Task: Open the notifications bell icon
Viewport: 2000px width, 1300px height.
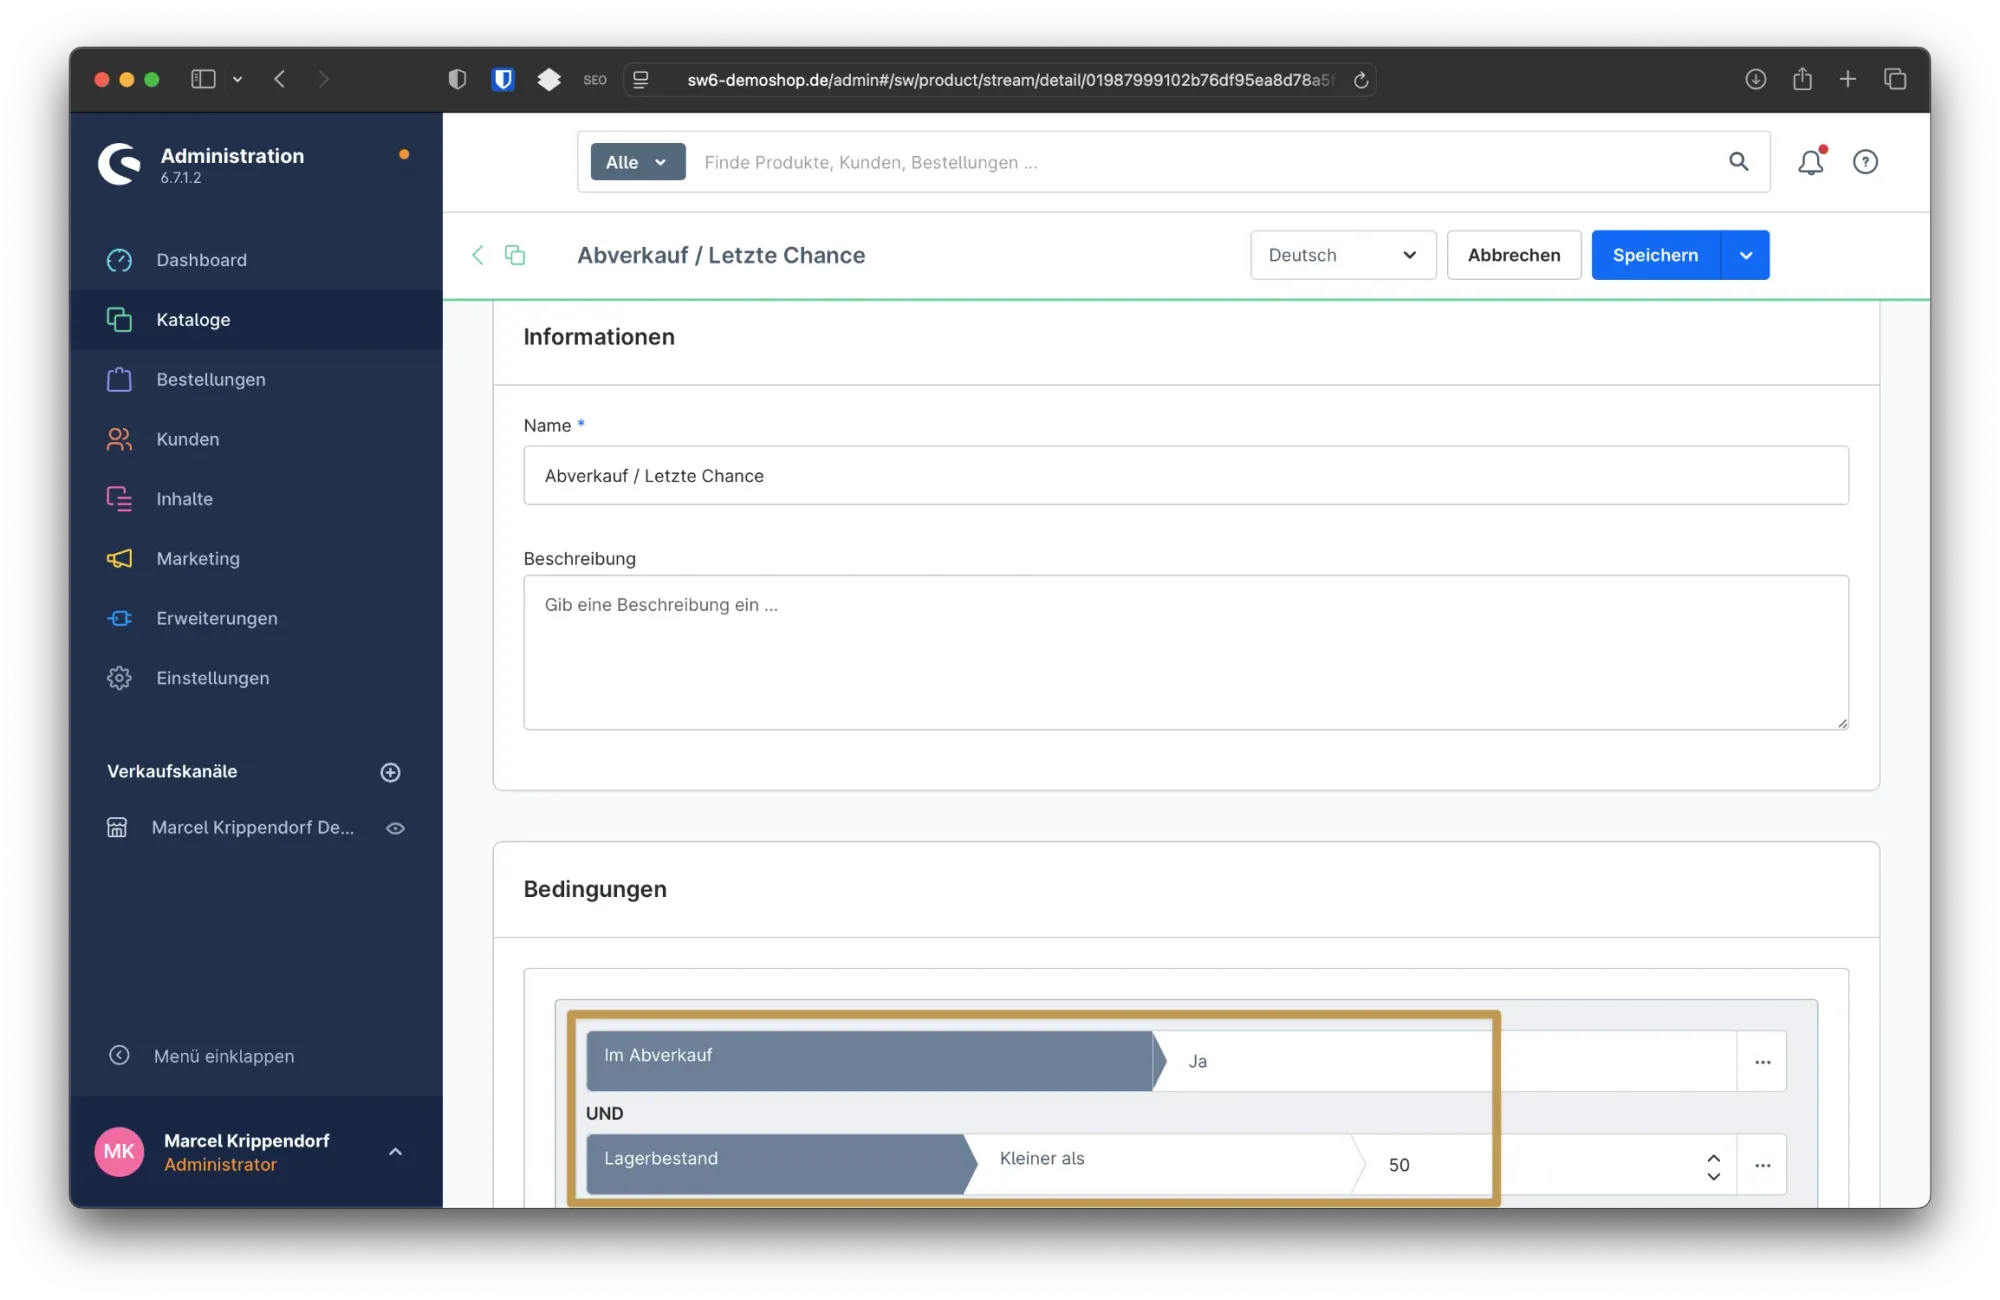Action: coord(1810,162)
